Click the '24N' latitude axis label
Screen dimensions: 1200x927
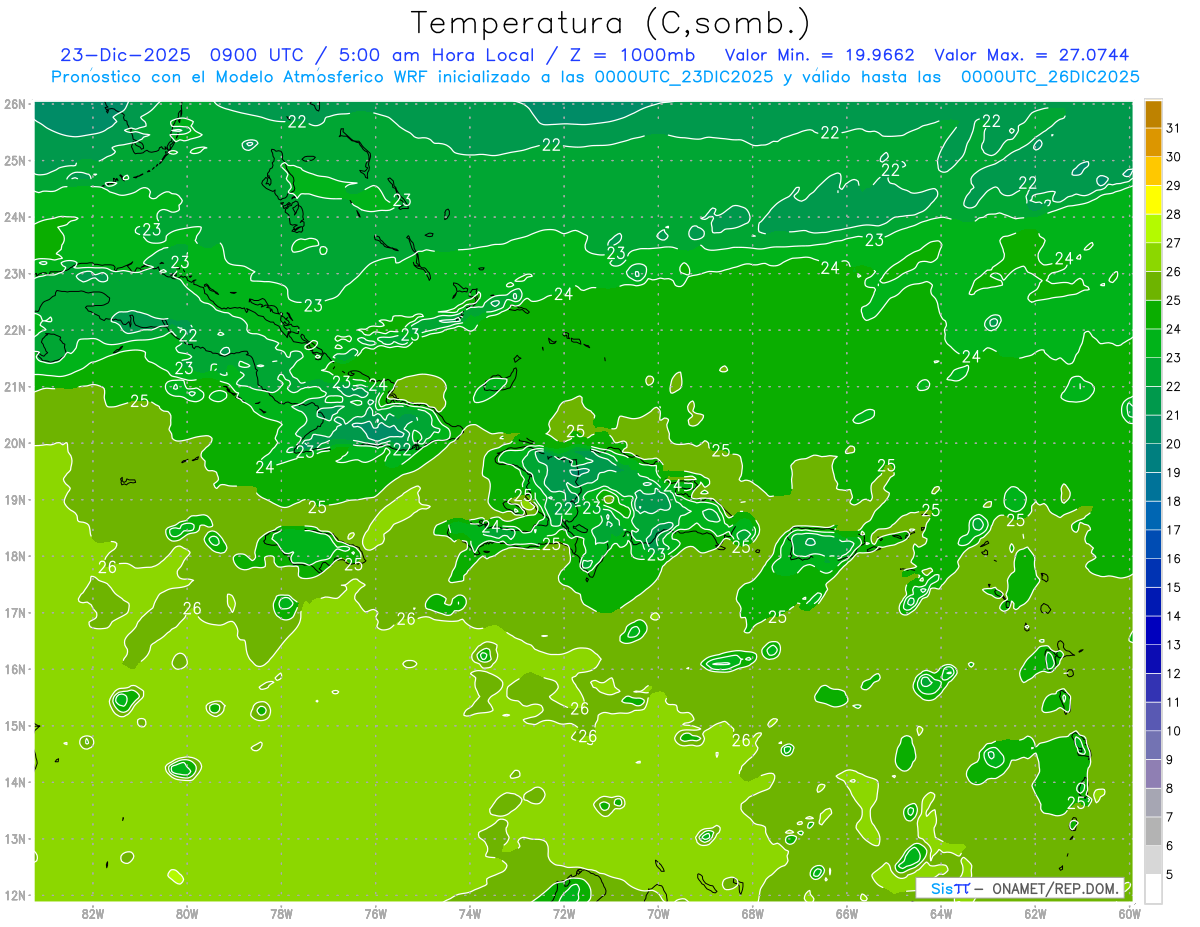[x=15, y=217]
